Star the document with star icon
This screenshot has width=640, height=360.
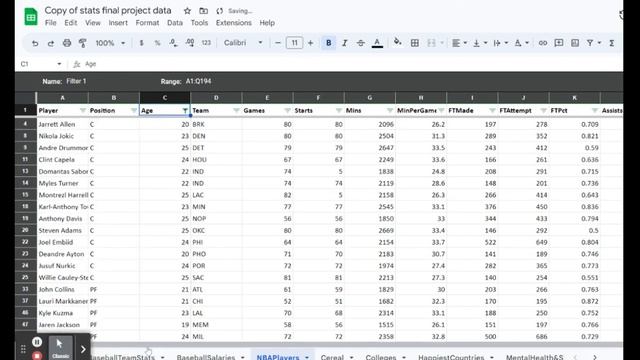pos(187,11)
